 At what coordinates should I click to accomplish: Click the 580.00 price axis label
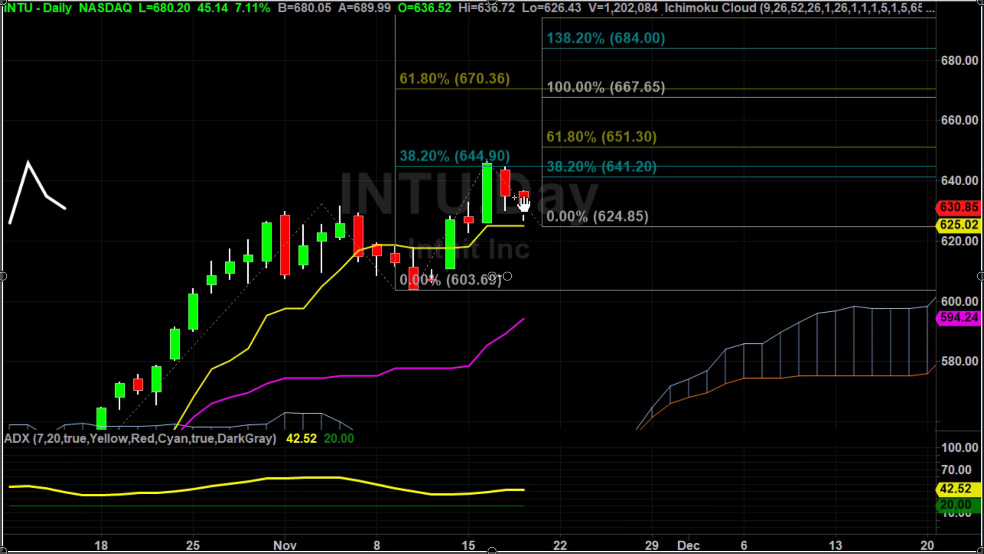tap(960, 361)
